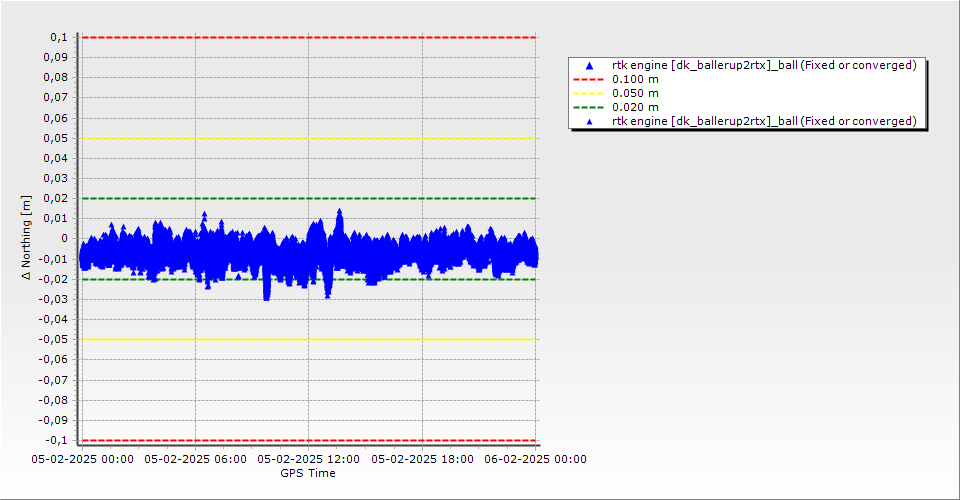Click the '-0,09' y-axis tick label
Image resolution: width=960 pixels, height=500 pixels.
click(53, 420)
